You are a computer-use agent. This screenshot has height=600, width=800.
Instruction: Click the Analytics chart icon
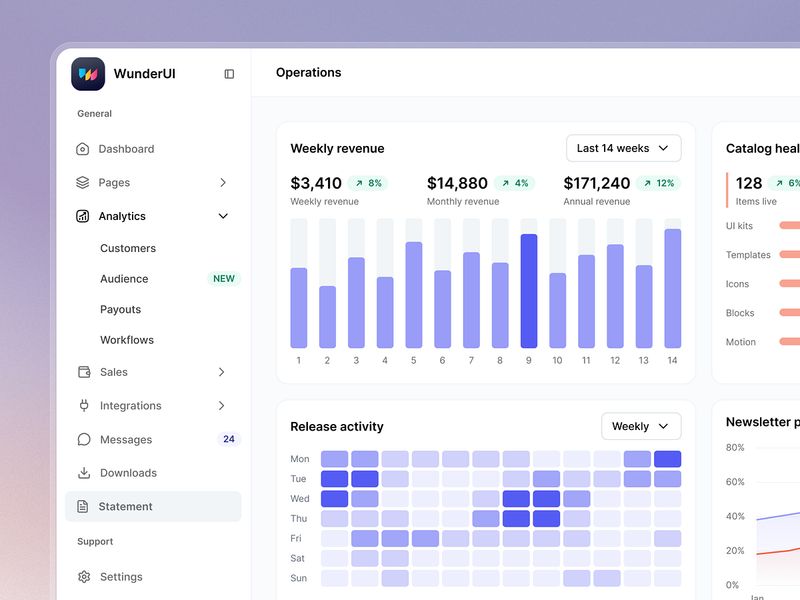[x=83, y=216]
